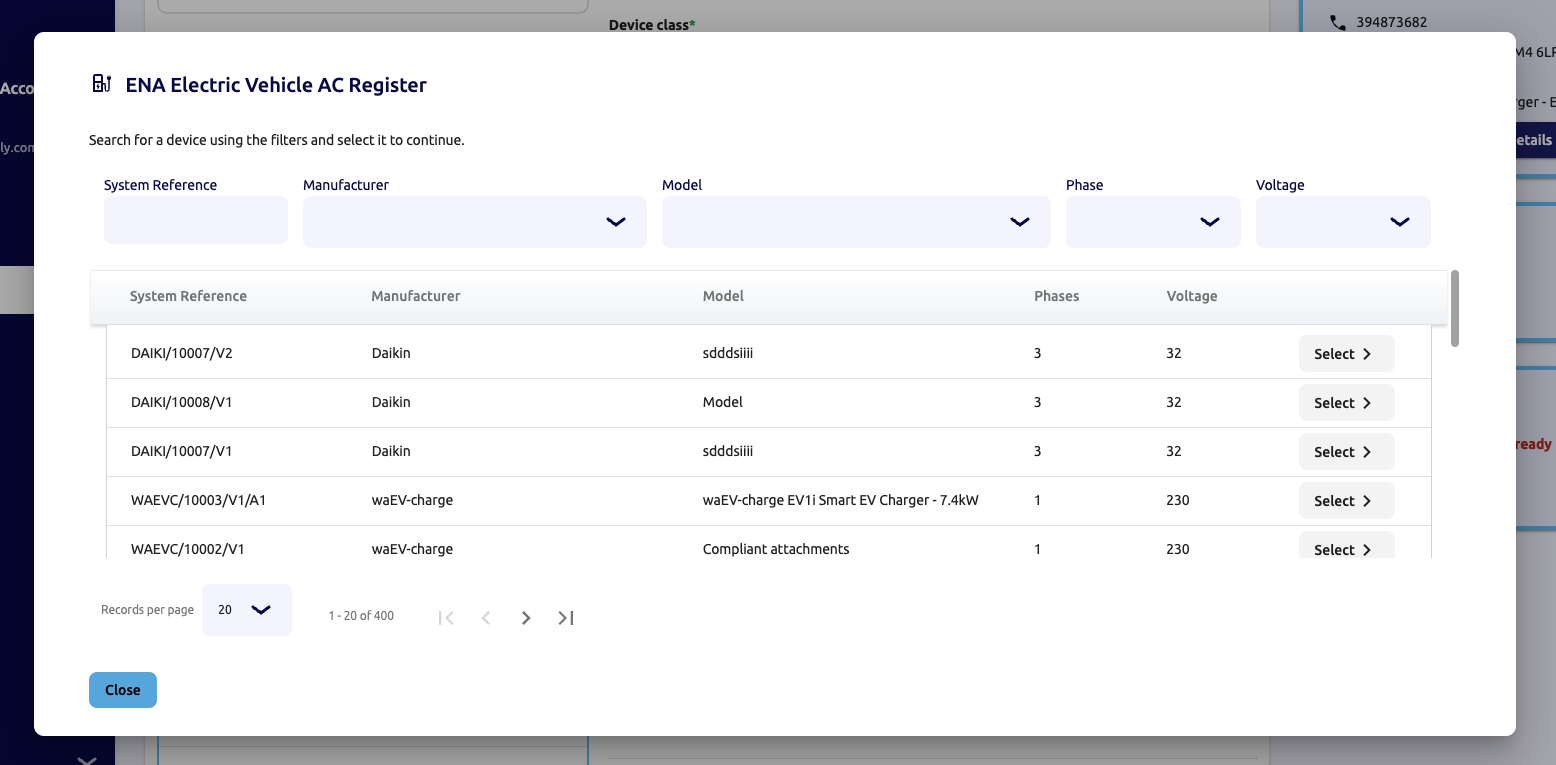
Task: Click the building icon beside the register title
Action: pyautogui.click(x=101, y=84)
